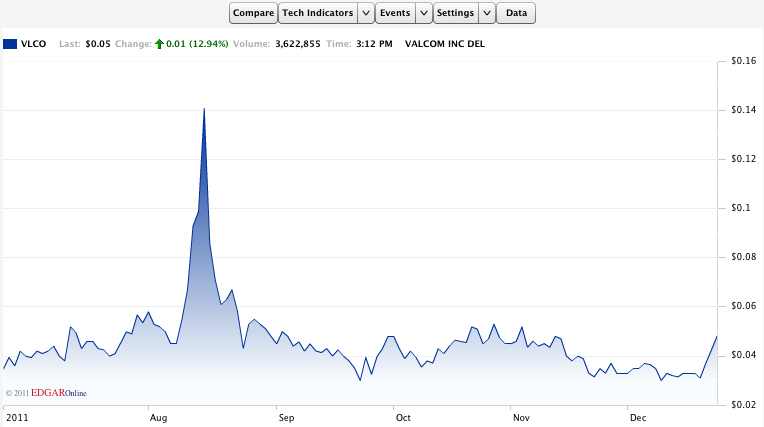Click the green up-arrow change icon

click(159, 44)
